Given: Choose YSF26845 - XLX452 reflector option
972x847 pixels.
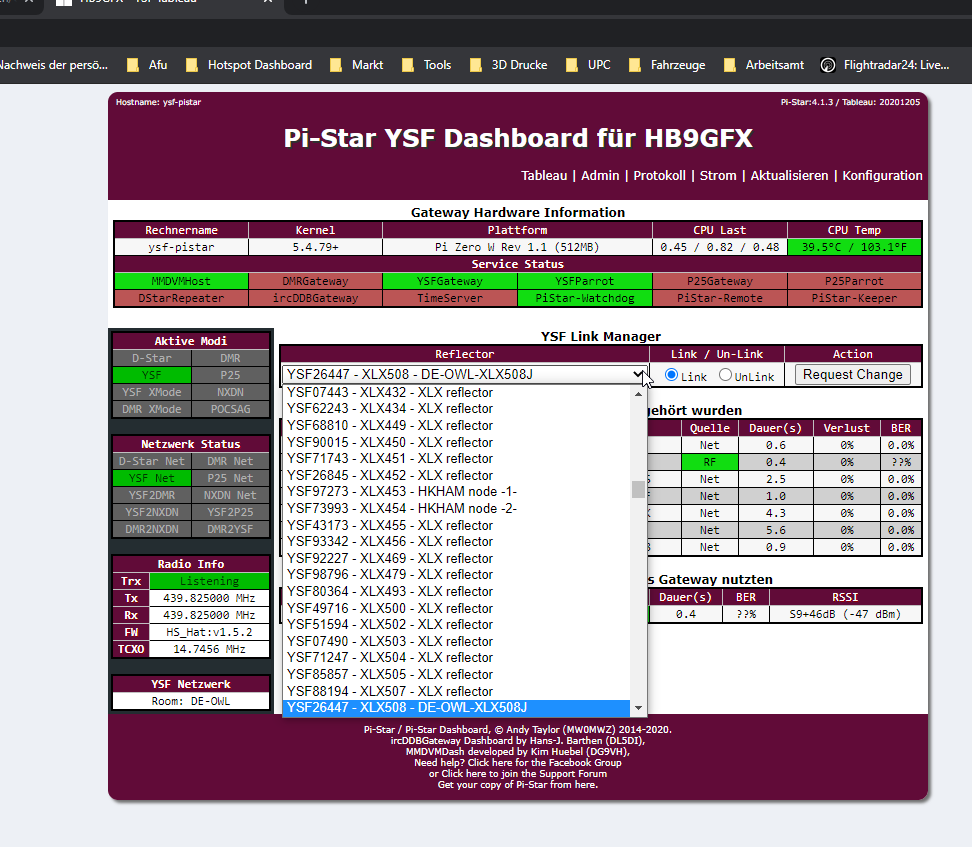Looking at the screenshot, I should point(456,476).
